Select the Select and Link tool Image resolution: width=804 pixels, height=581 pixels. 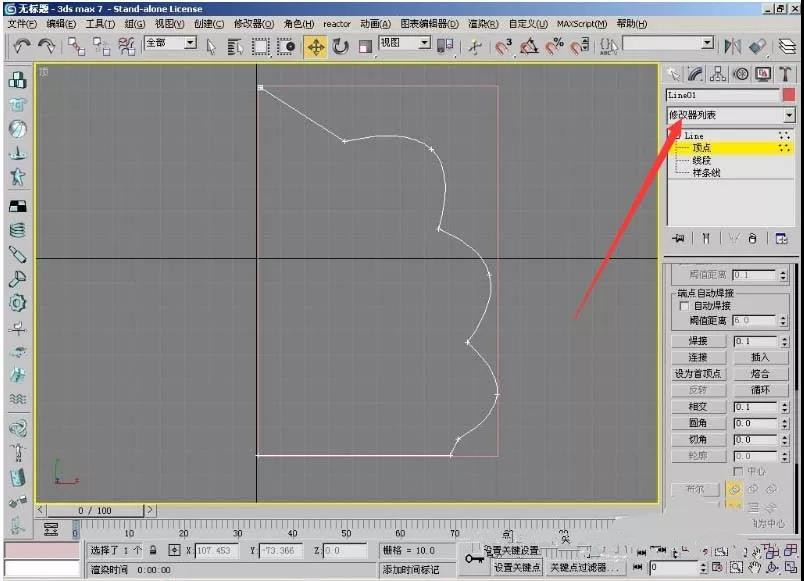coord(76,46)
